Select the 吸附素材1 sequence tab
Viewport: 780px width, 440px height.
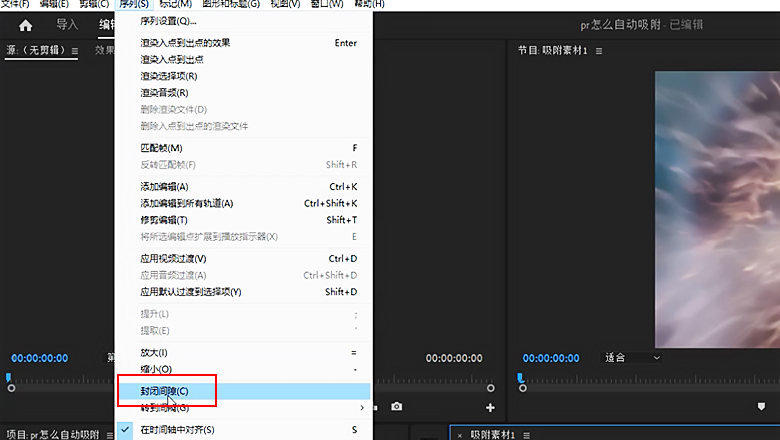click(x=492, y=435)
